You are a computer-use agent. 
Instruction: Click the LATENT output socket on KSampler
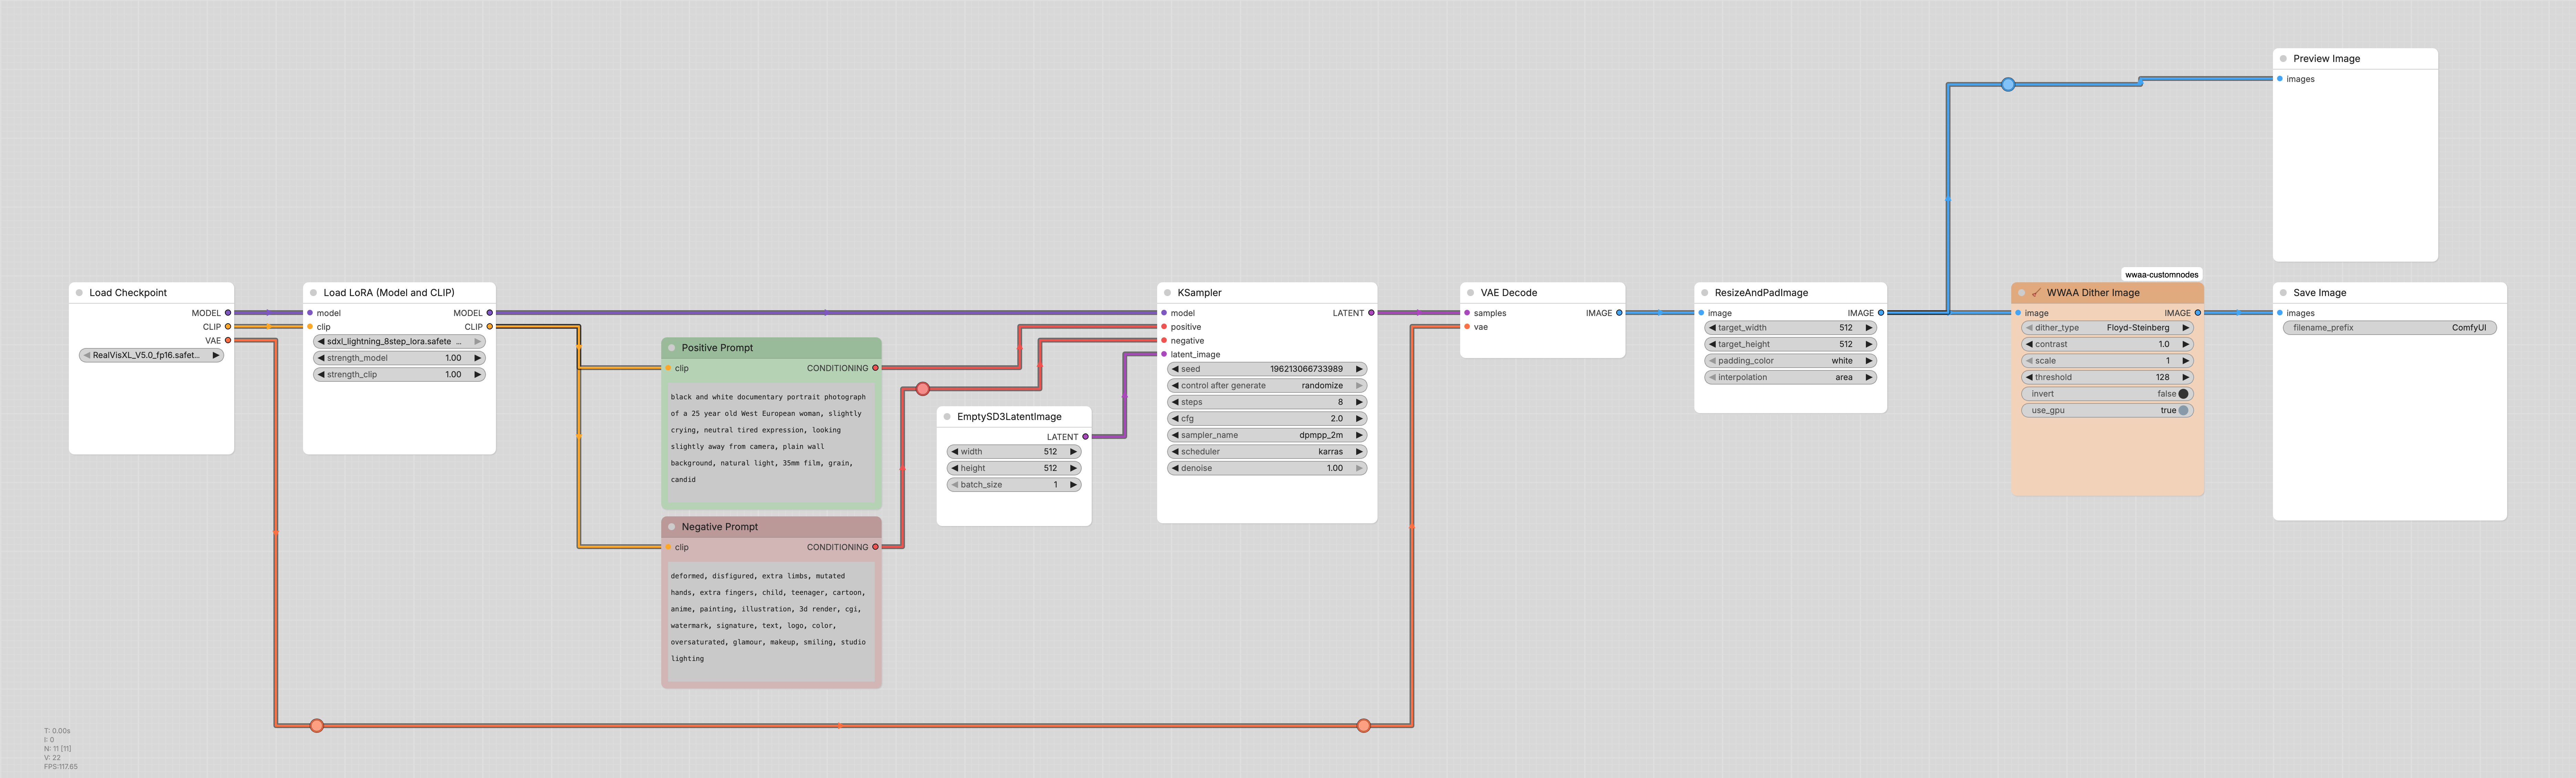(x=1371, y=313)
